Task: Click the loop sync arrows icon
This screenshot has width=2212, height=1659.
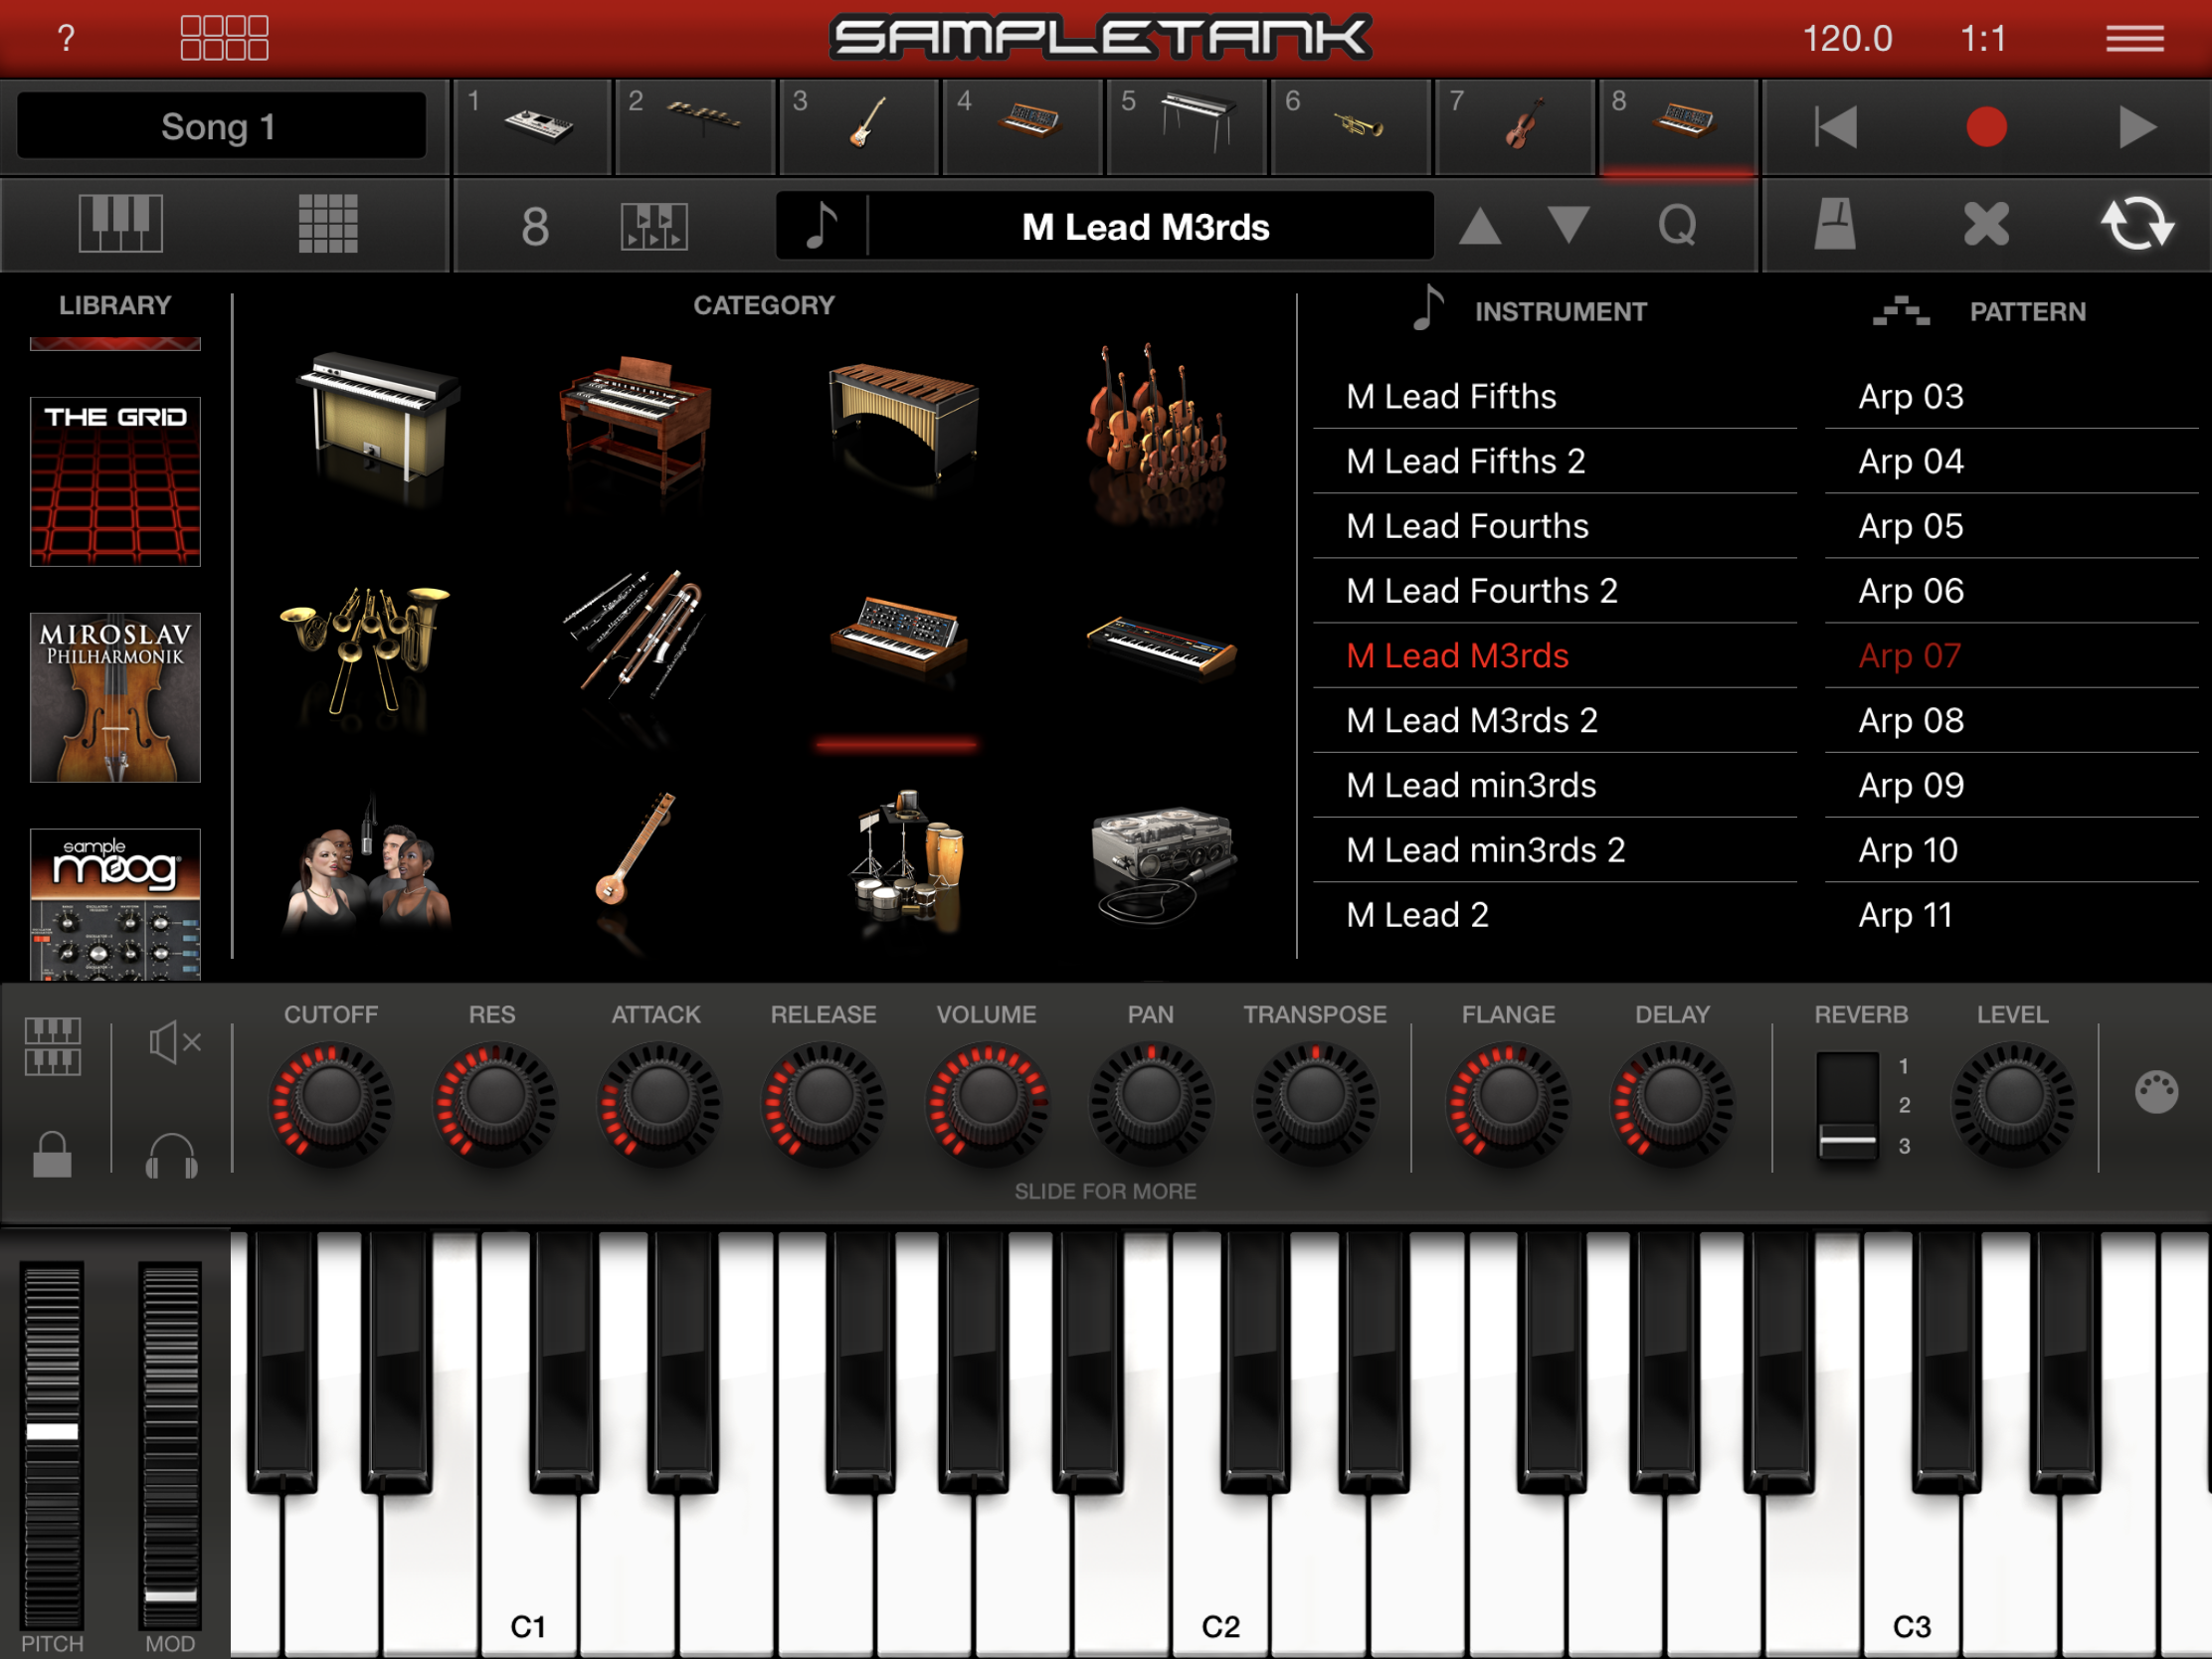Action: point(2136,224)
